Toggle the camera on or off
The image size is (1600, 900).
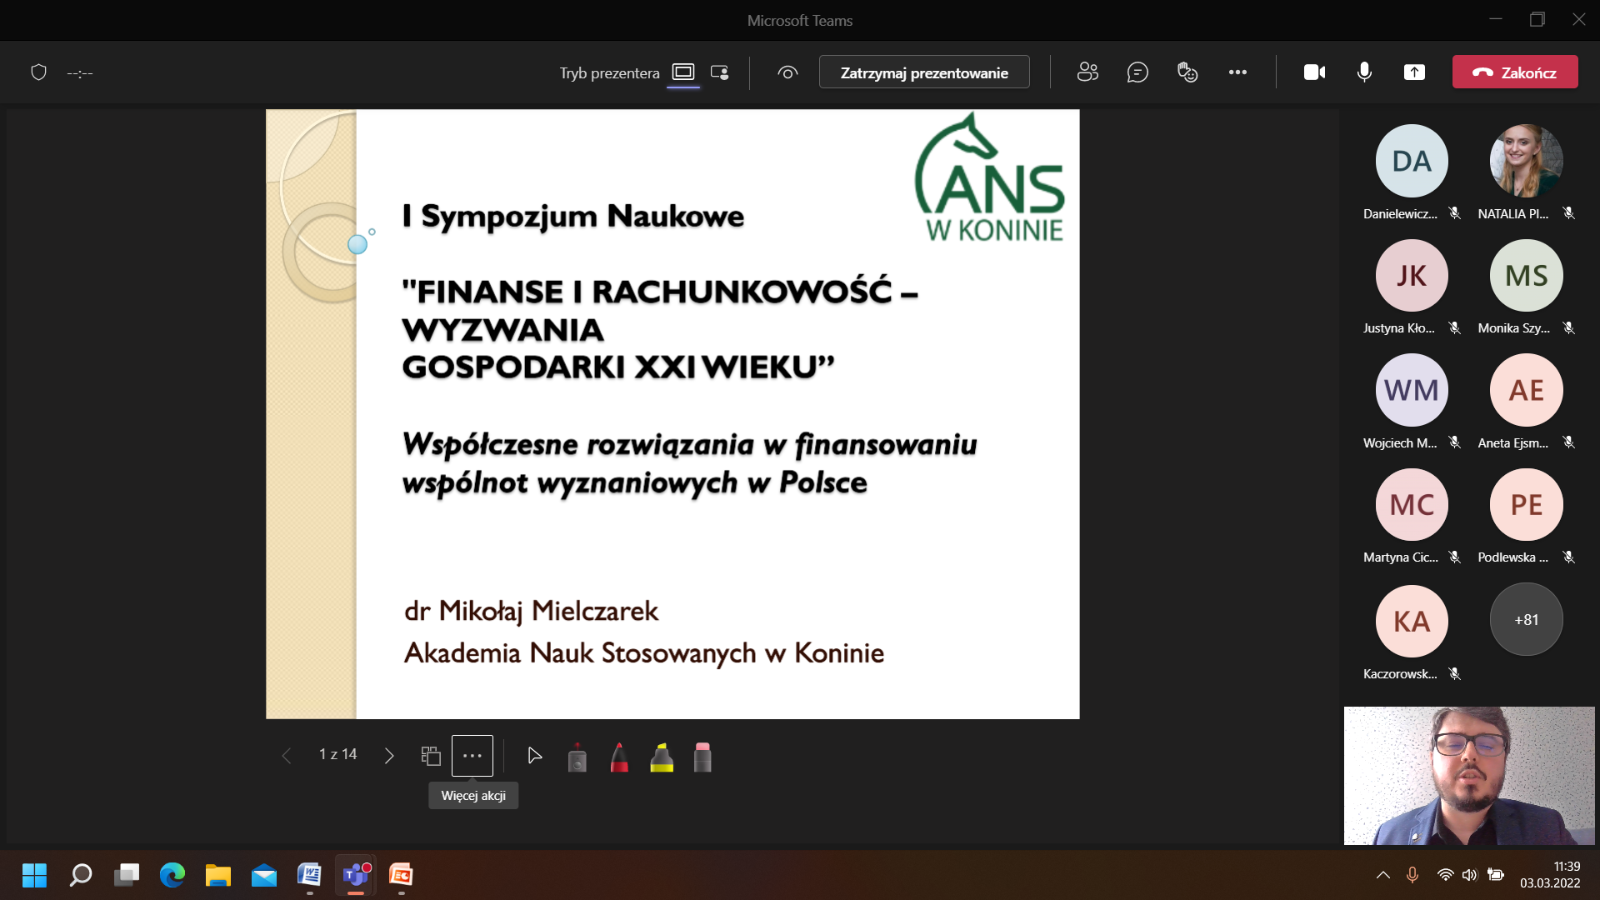click(x=1314, y=72)
